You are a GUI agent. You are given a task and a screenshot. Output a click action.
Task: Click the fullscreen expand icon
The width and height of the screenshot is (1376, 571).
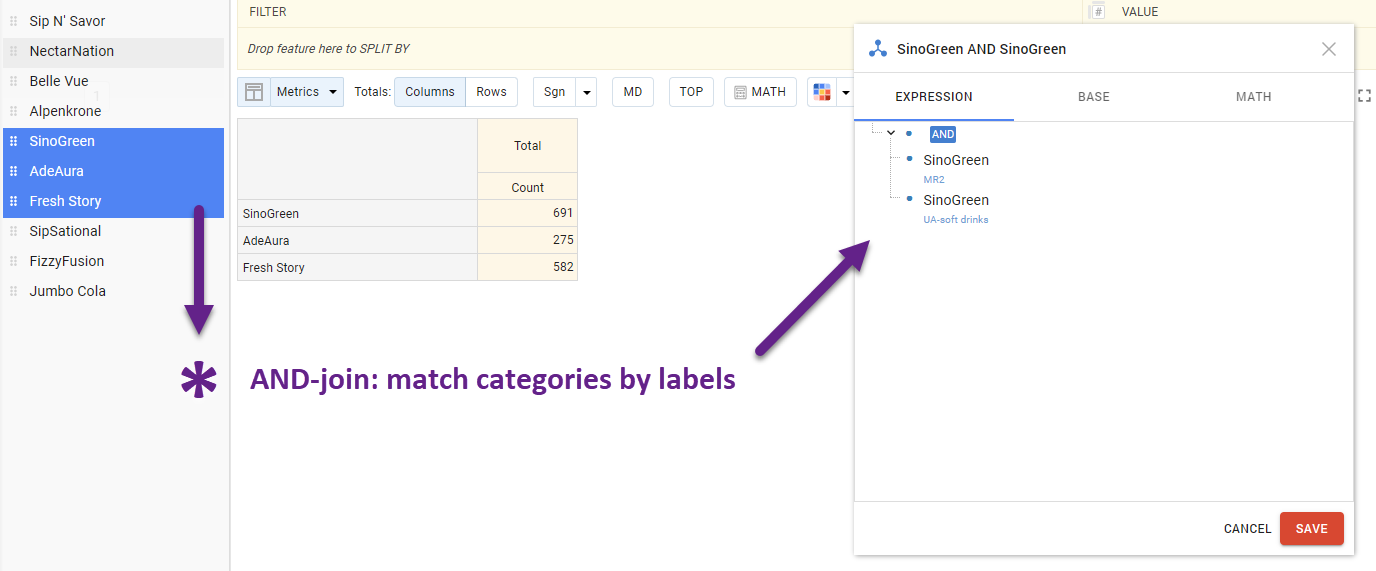(1365, 95)
